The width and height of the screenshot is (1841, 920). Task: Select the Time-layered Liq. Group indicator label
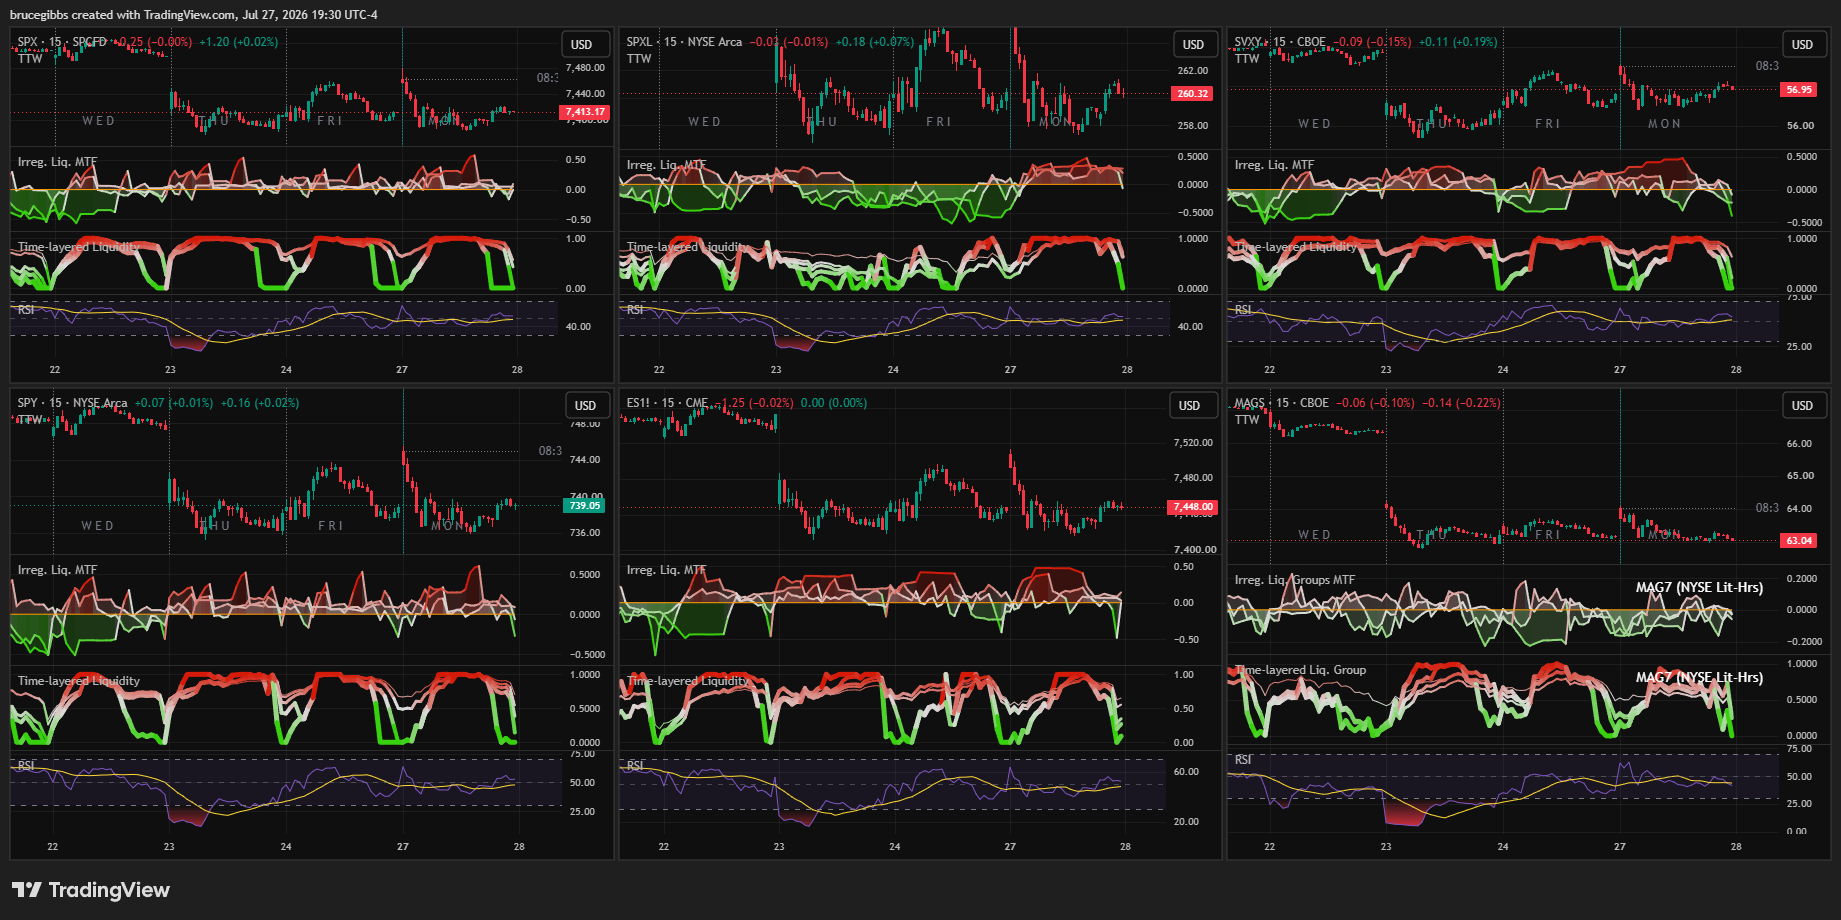click(1300, 670)
